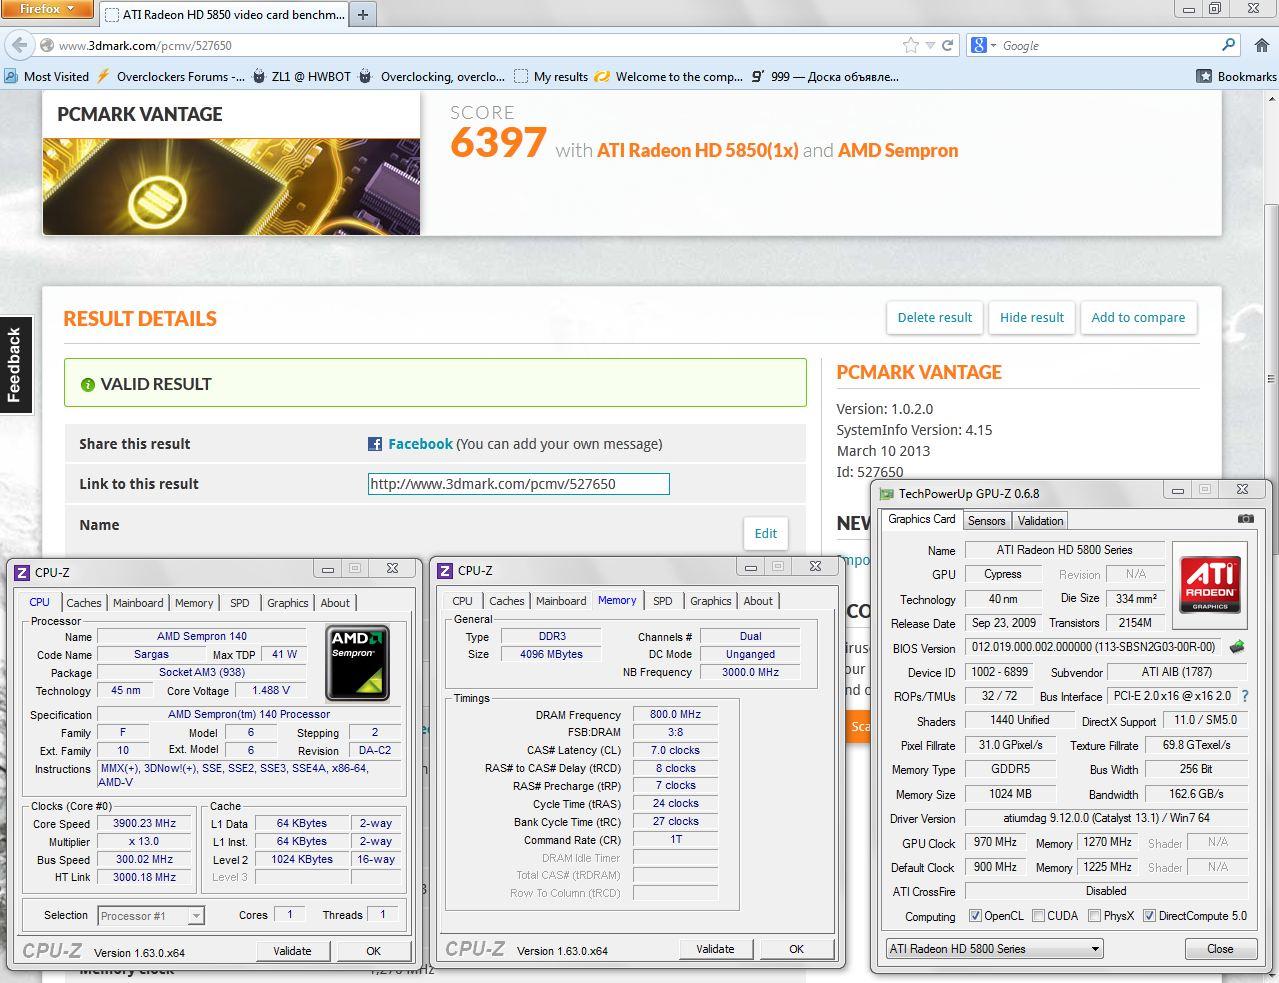The height and width of the screenshot is (983, 1279).
Task: Click in the browser address bar
Action: coord(480,45)
